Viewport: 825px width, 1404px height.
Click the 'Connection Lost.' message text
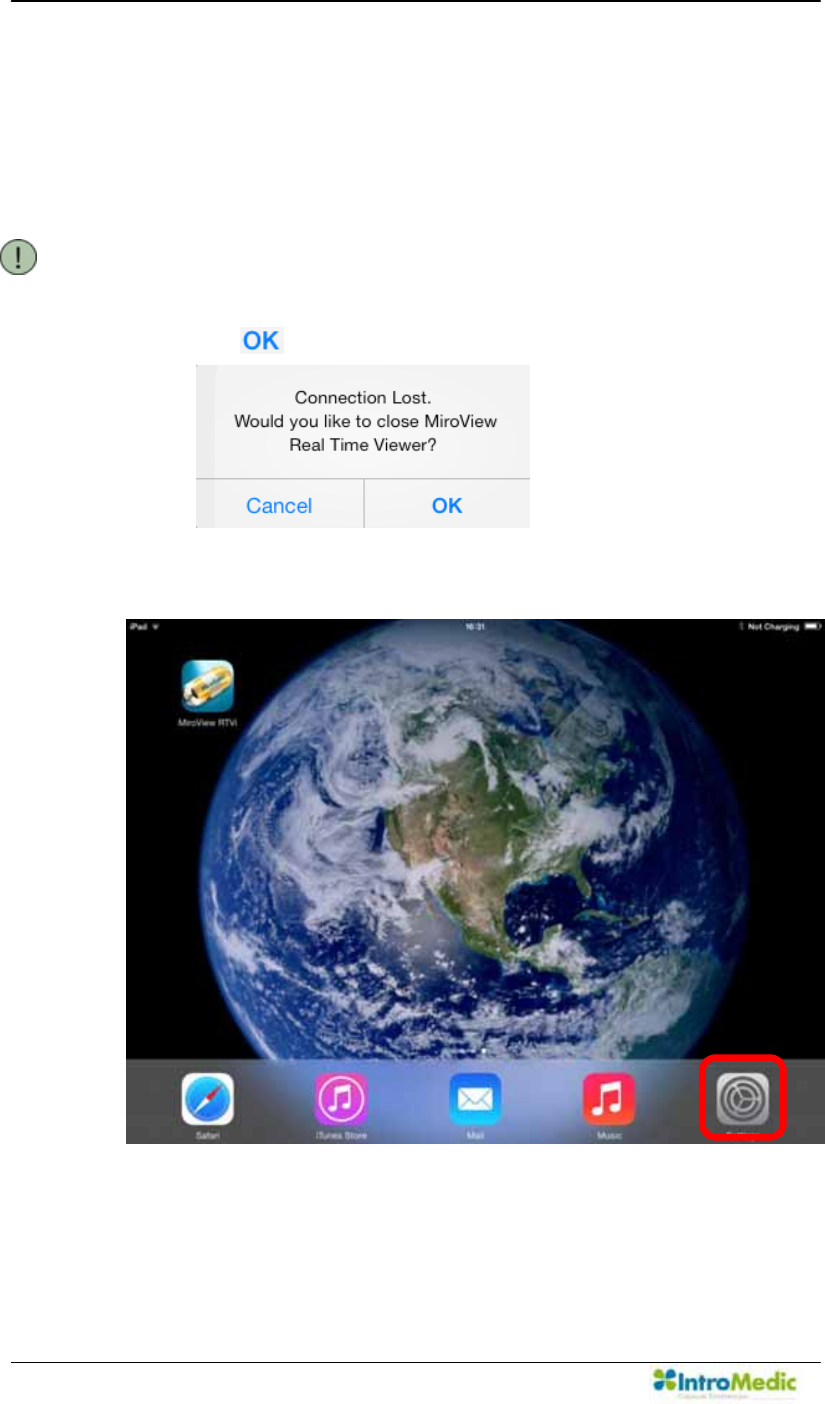pos(365,397)
